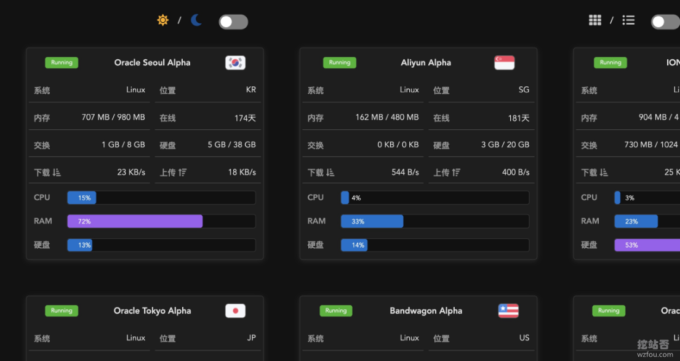Viewport: 680px width, 361px height.
Task: Click upload sort icon in Aliyun Alpha
Action: tap(456, 172)
